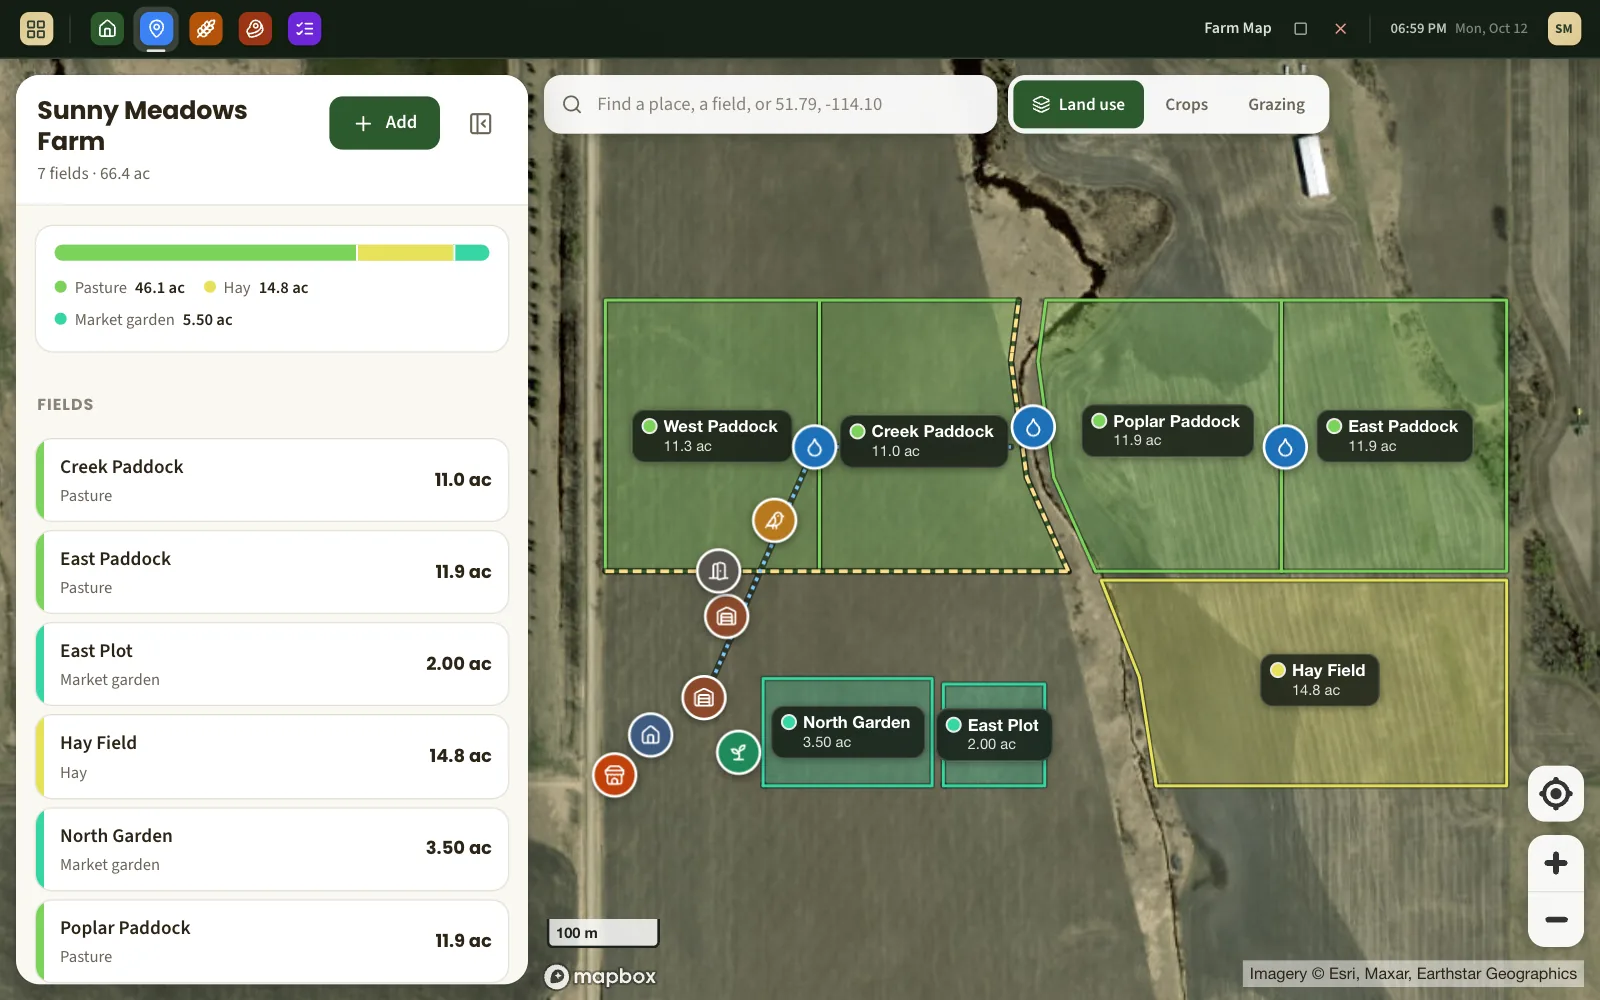Switch to Land use layer

point(1078,104)
